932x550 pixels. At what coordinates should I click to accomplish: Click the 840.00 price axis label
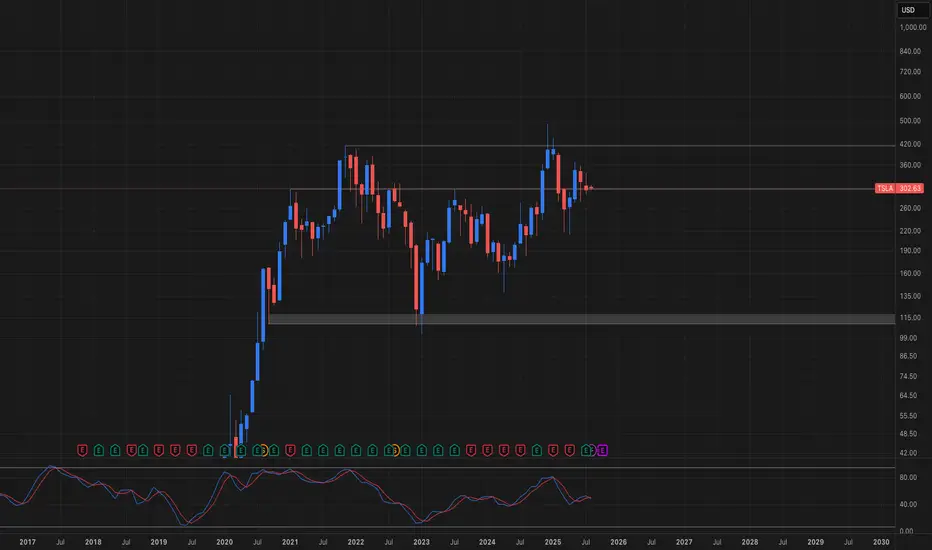point(910,51)
